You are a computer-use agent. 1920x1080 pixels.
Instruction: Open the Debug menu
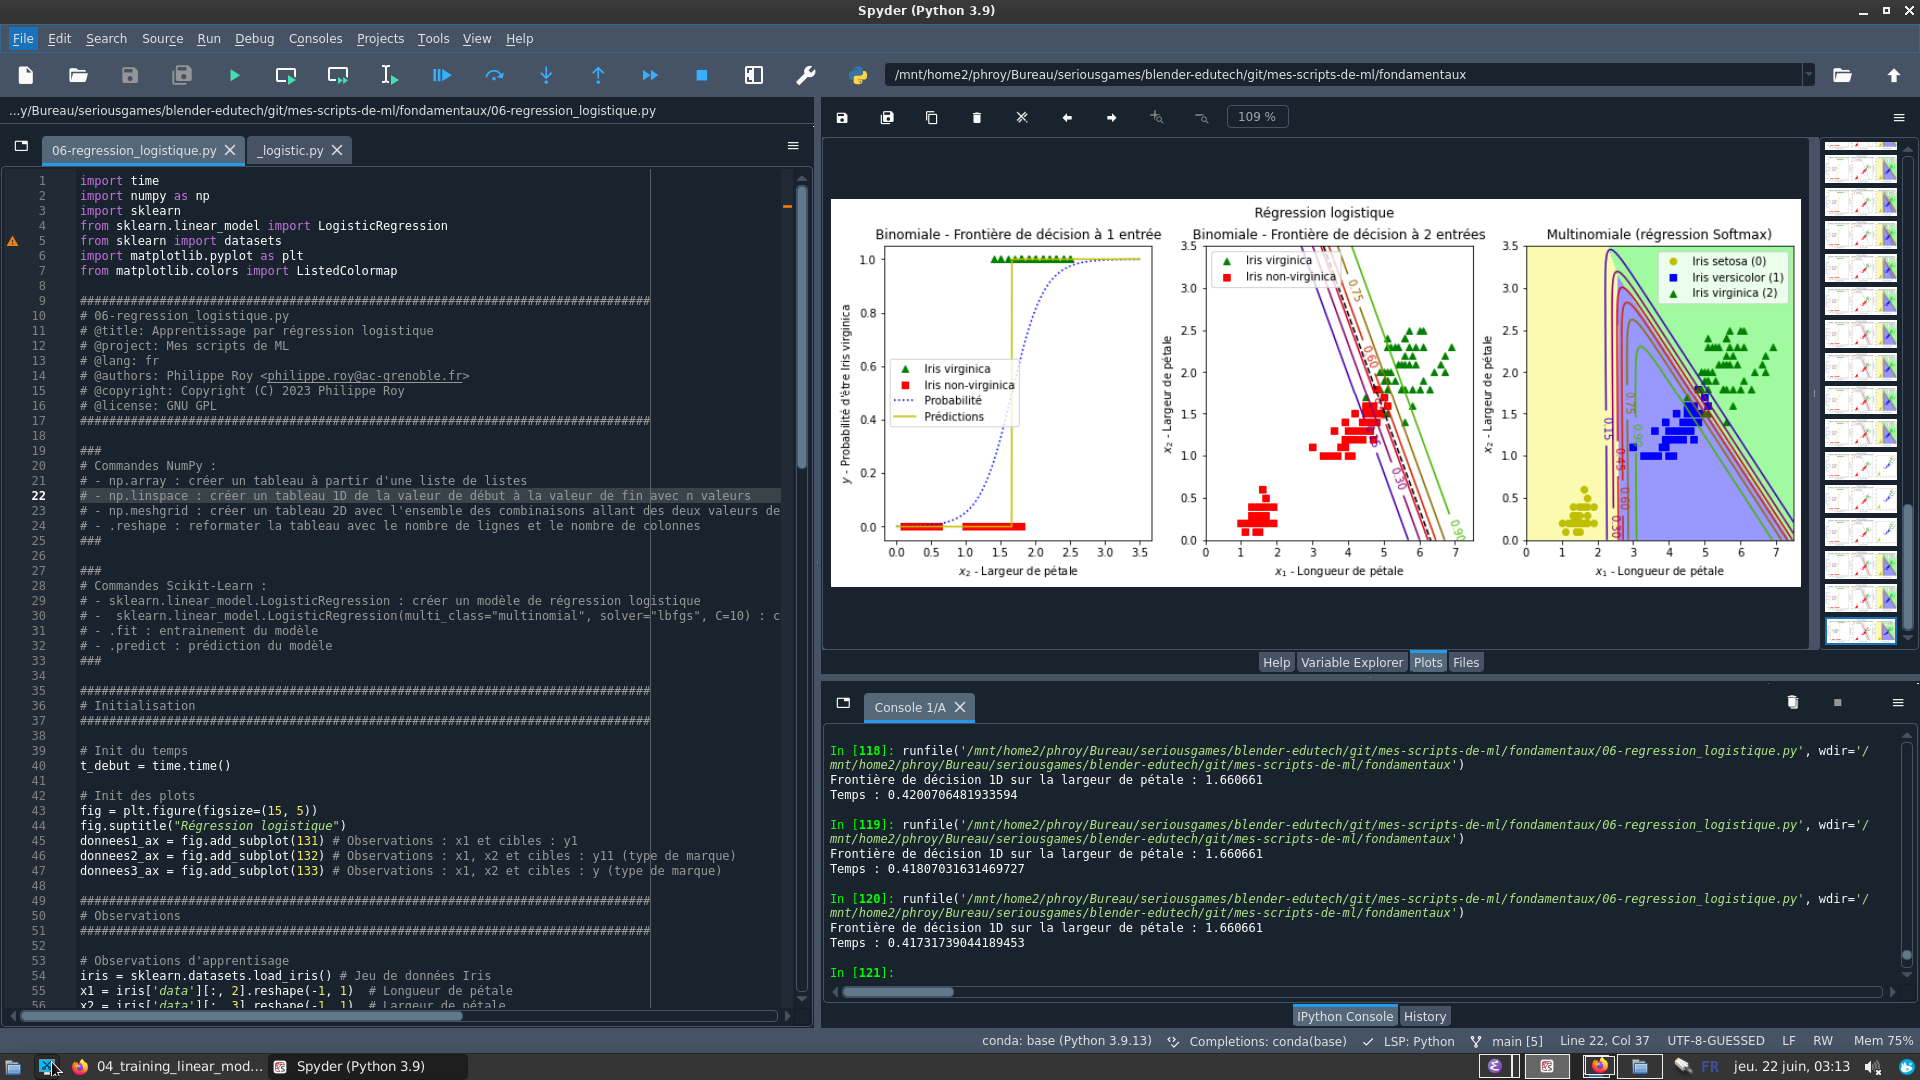[254, 39]
